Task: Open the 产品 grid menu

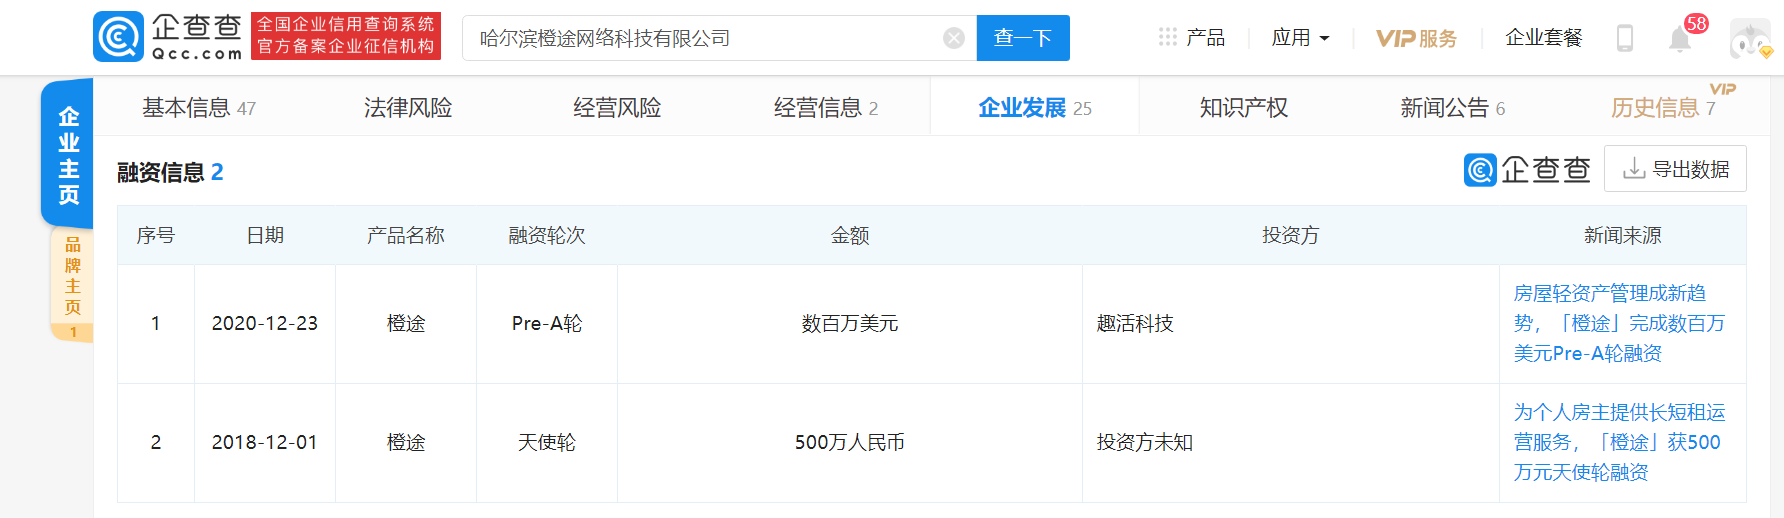Action: [1191, 38]
